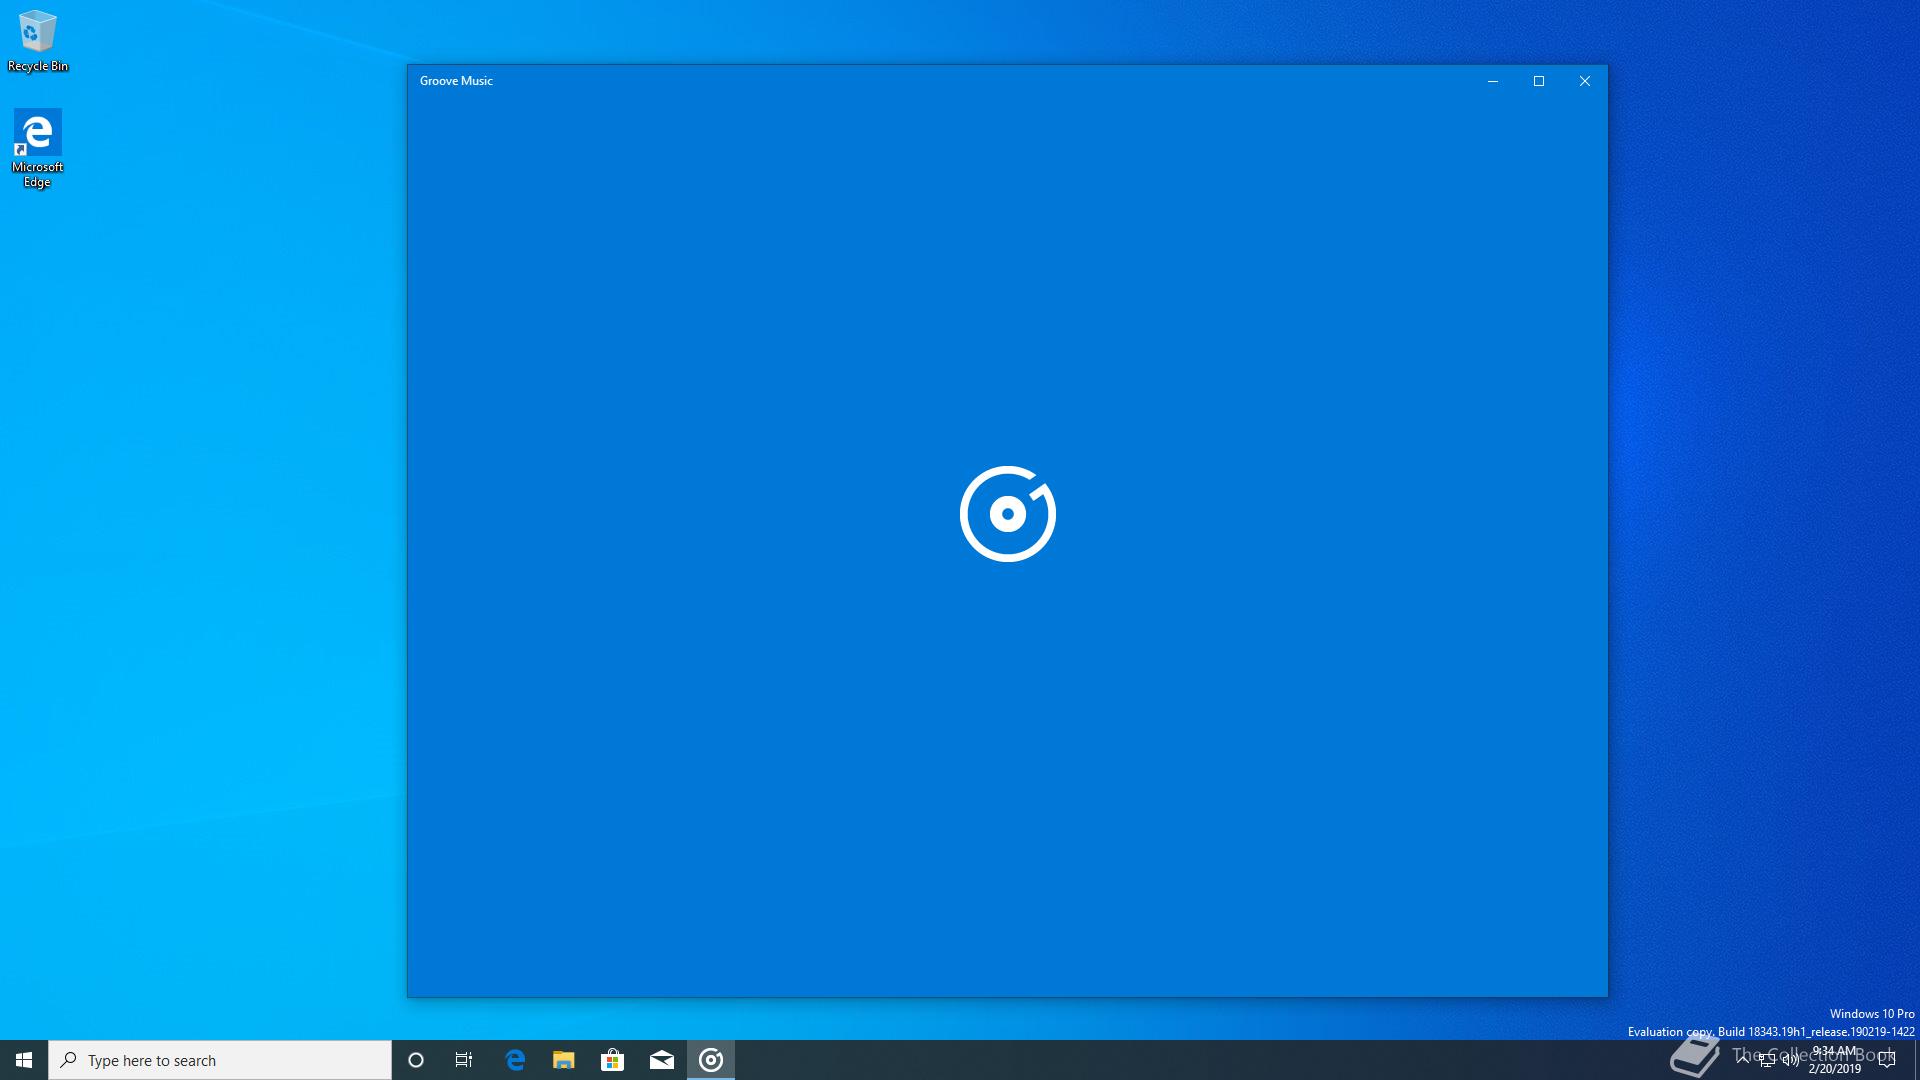Open the Mail app from the taskbar
The height and width of the screenshot is (1080, 1920).
[x=662, y=1060]
